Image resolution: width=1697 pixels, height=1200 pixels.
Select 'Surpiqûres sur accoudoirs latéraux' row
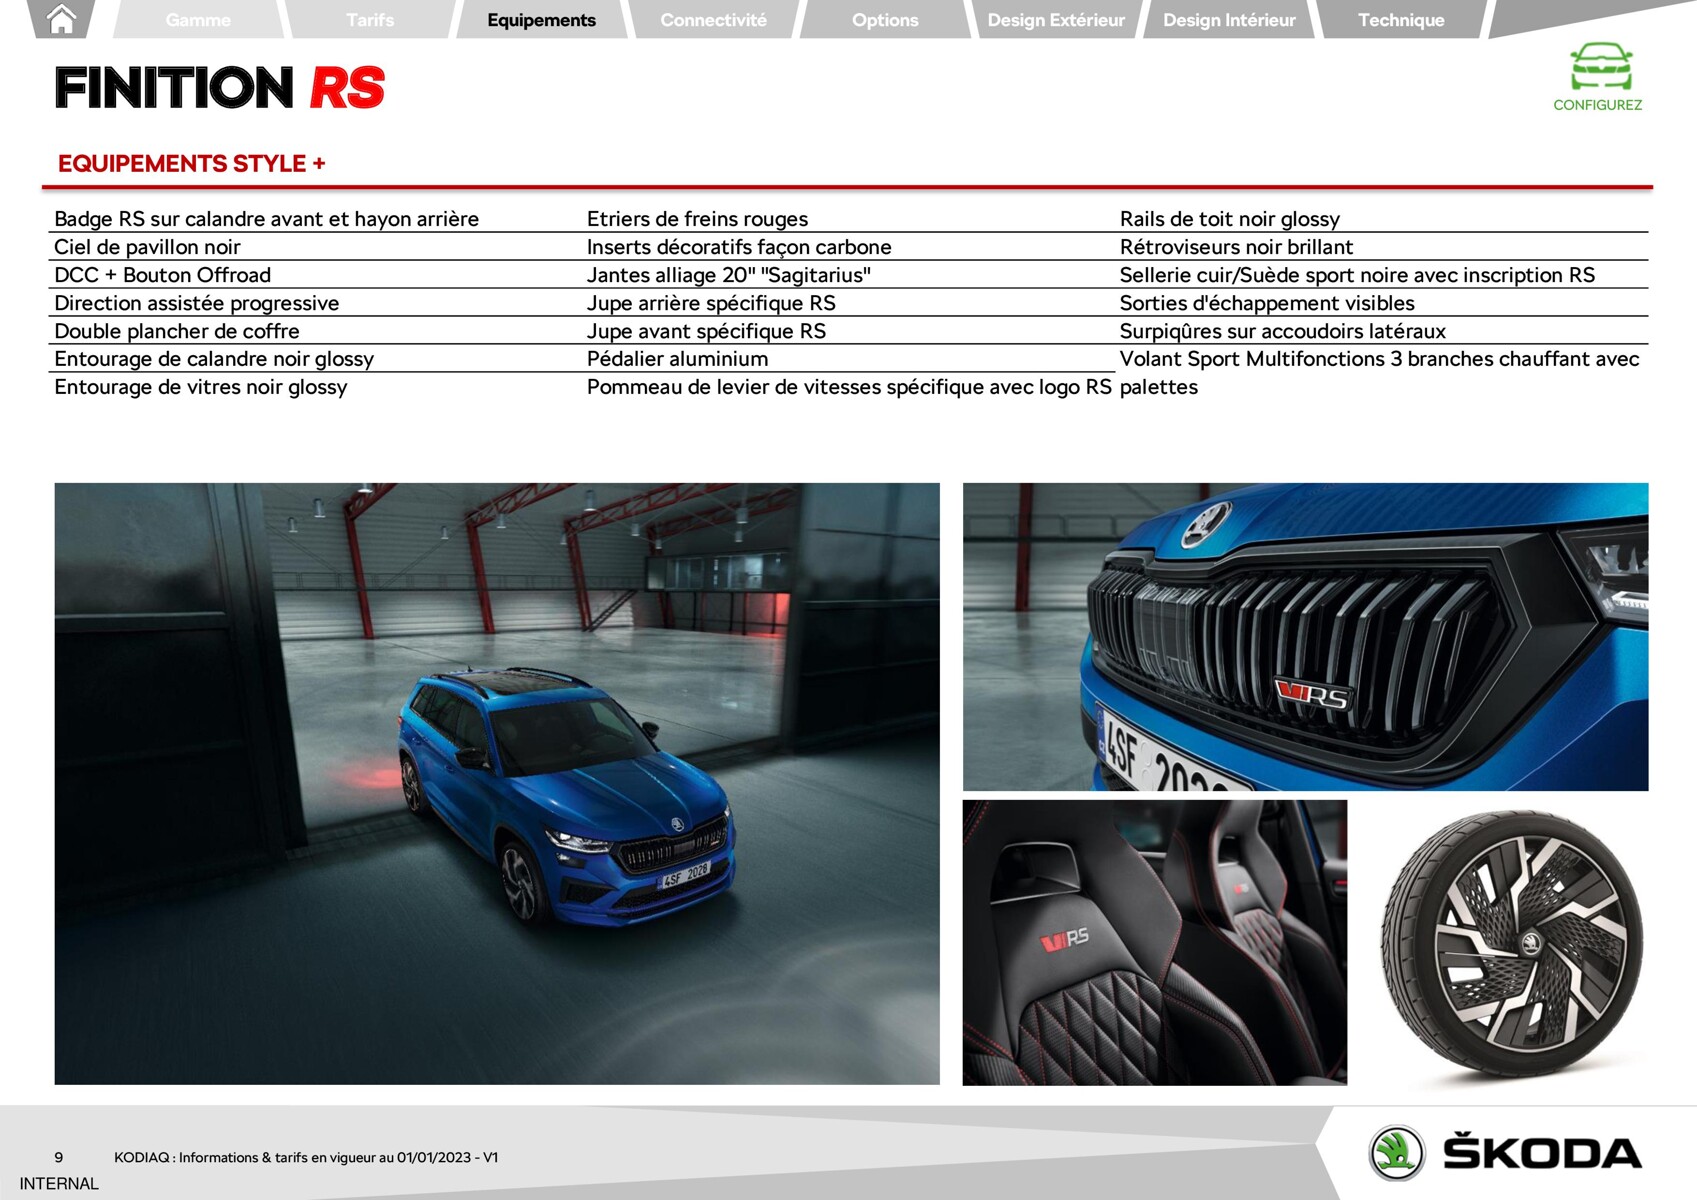pos(1283,331)
